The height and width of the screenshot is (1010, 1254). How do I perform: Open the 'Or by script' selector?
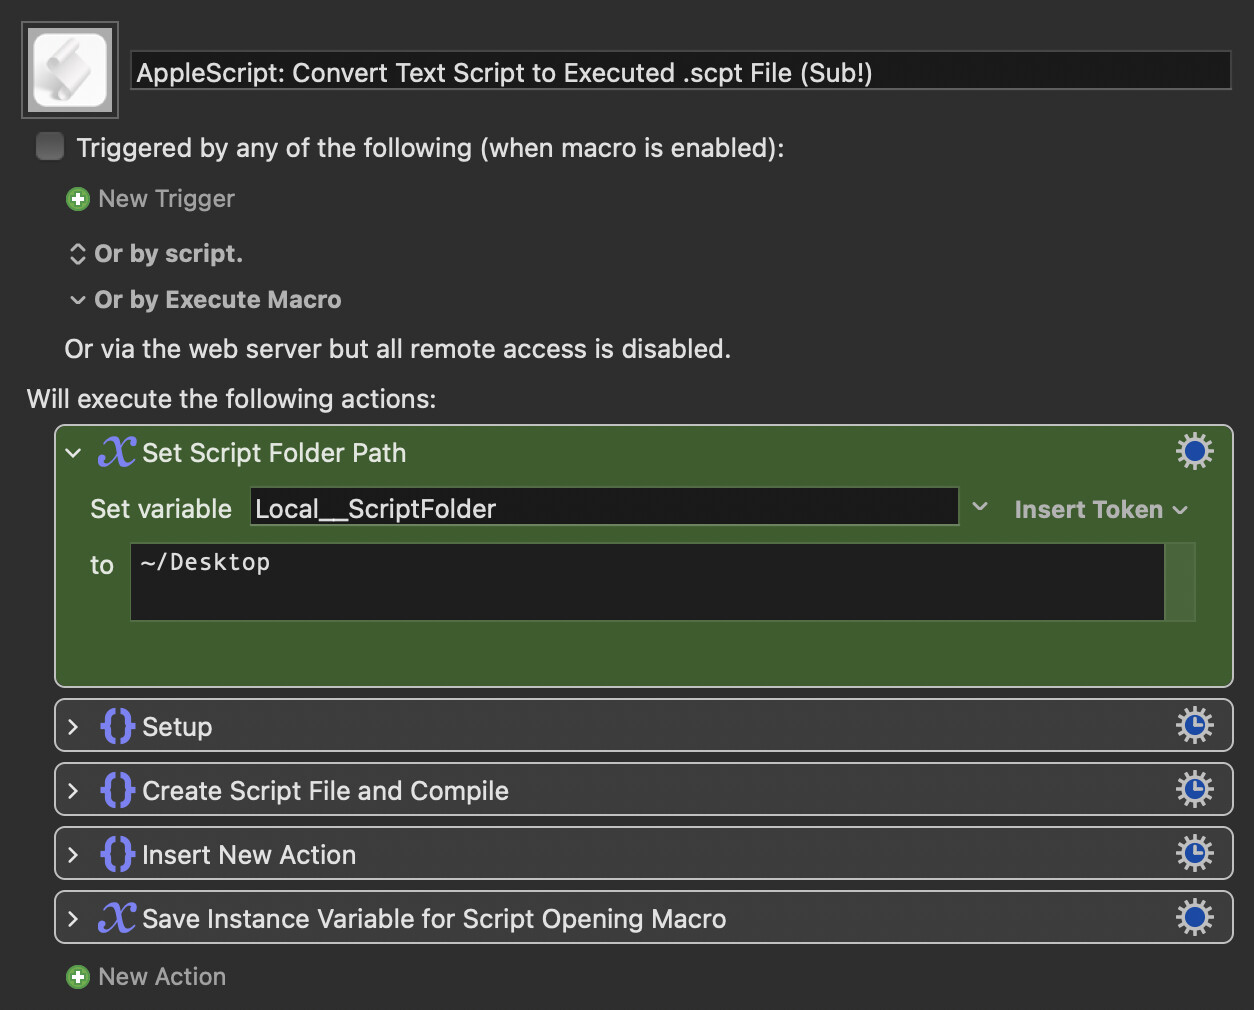point(78,254)
